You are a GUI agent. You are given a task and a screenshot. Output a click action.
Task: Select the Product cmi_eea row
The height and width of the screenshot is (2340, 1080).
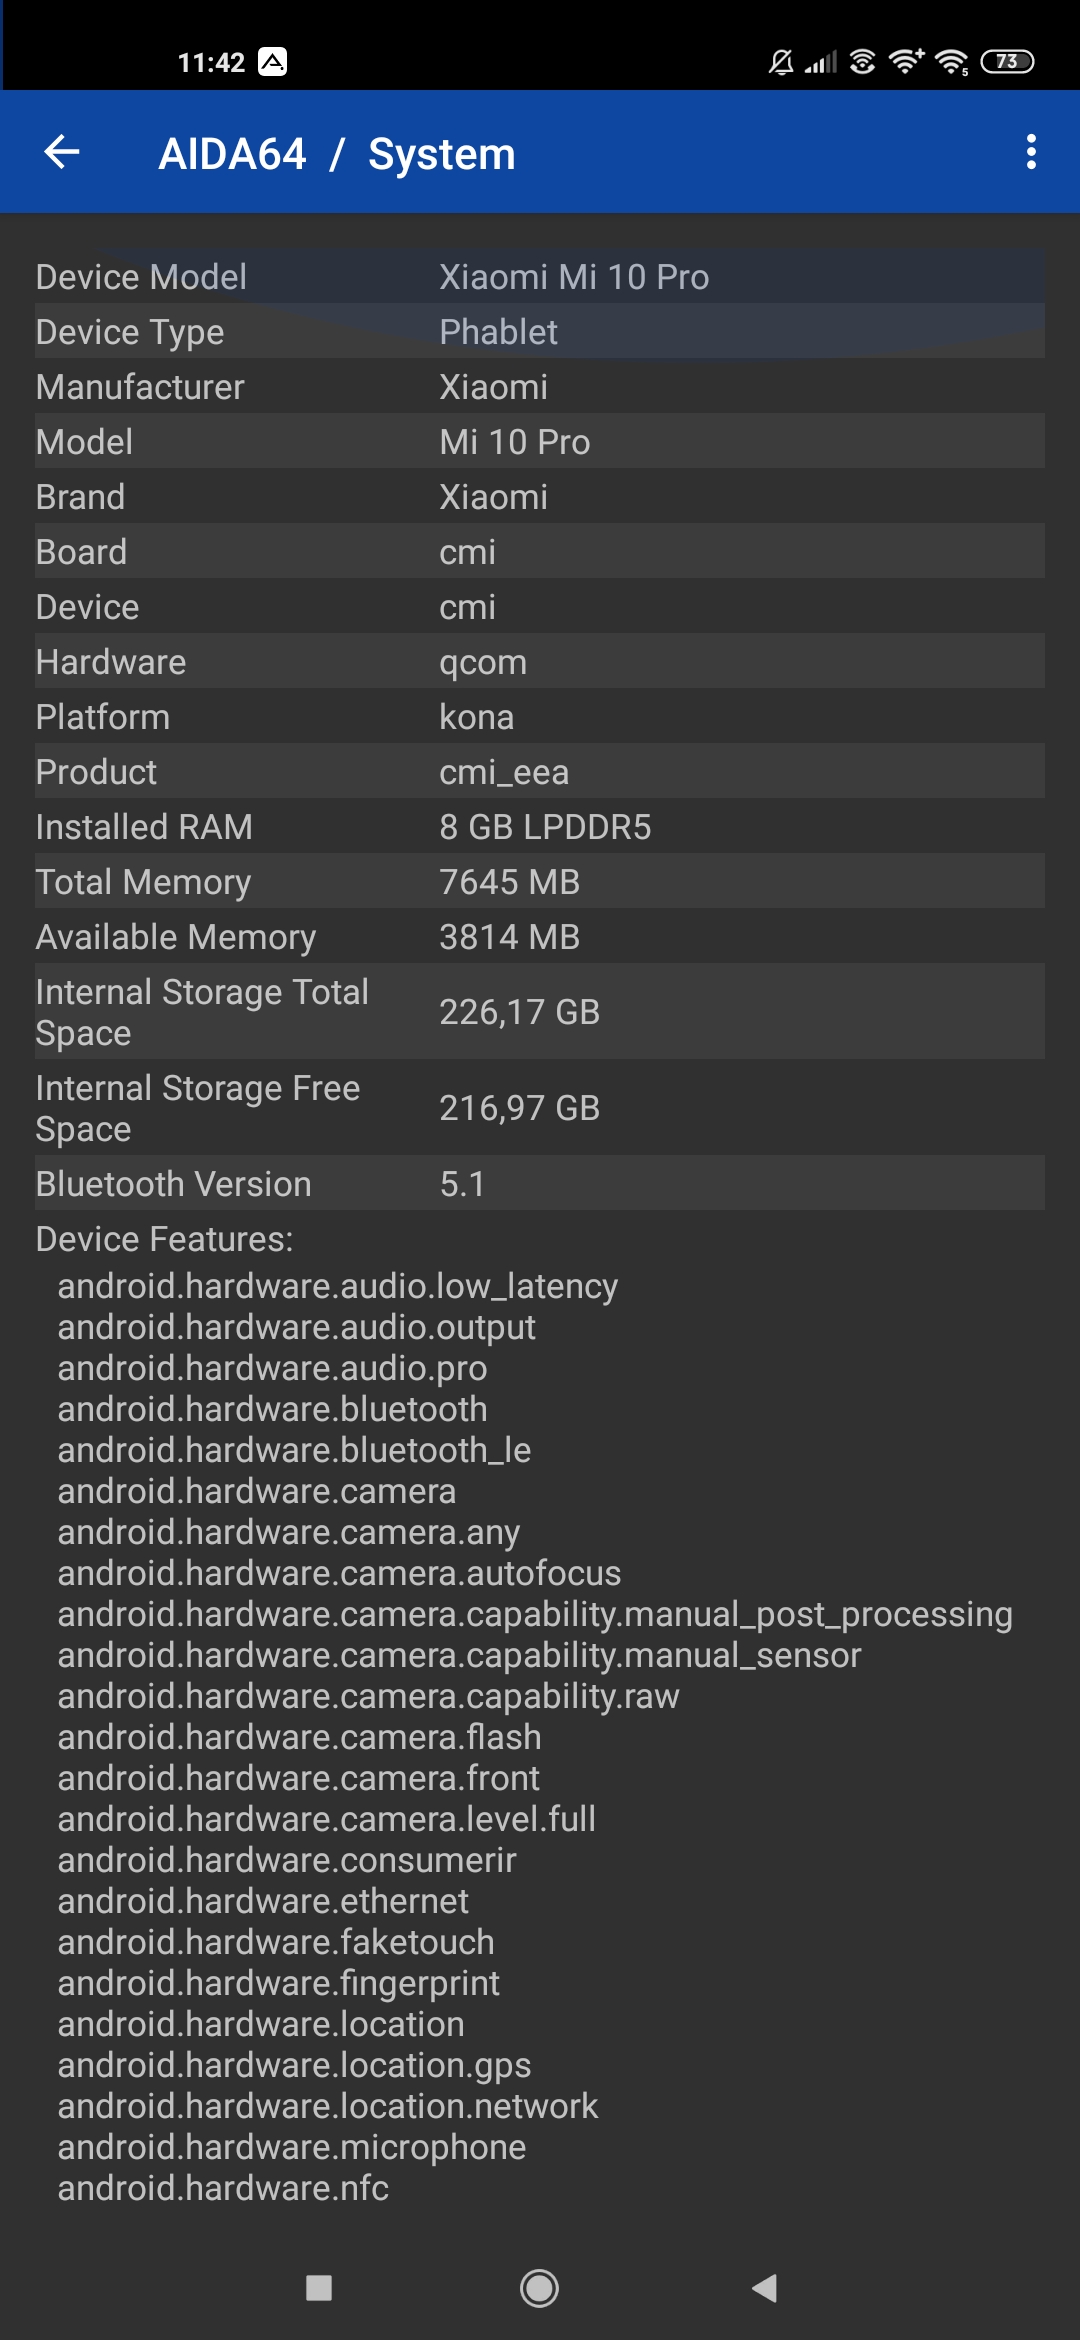(540, 772)
